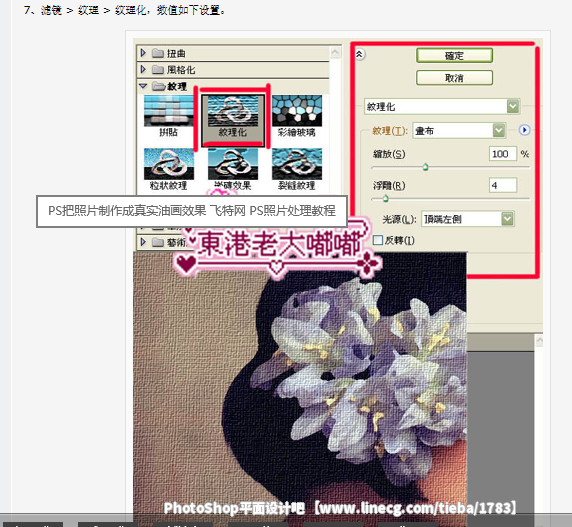Expand the 藝術 filter folder

pyautogui.click(x=143, y=242)
